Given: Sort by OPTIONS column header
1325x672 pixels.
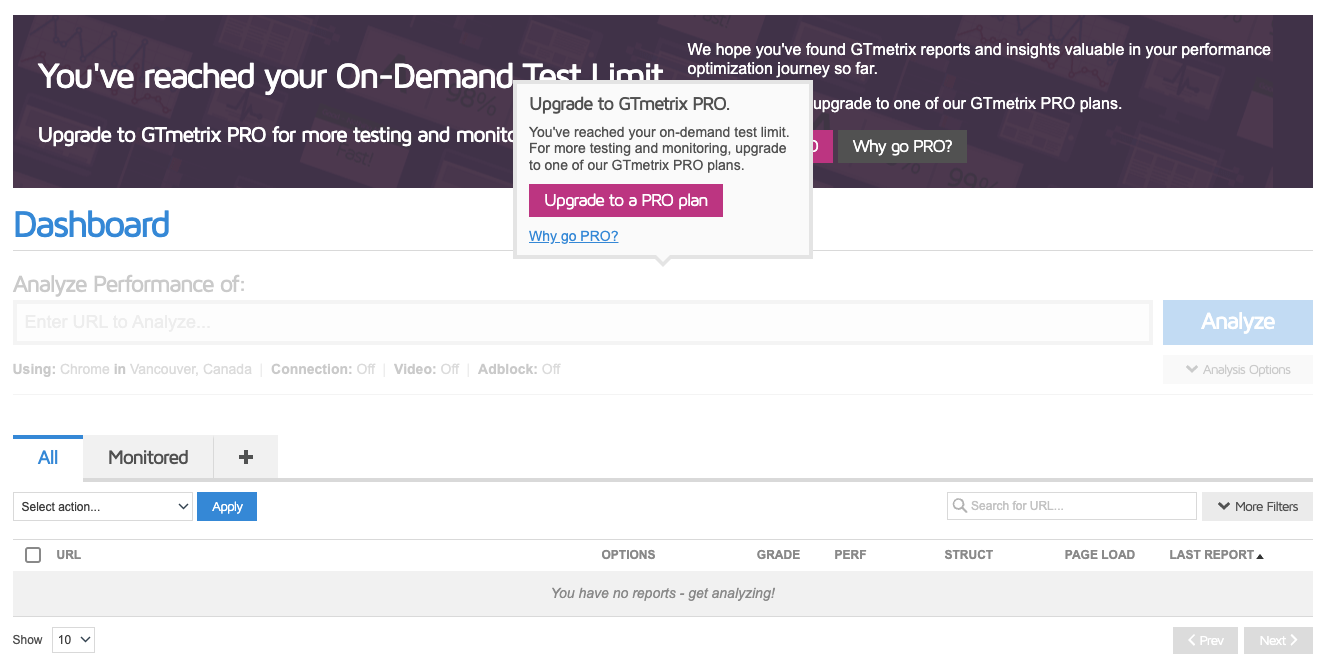Looking at the screenshot, I should [628, 555].
